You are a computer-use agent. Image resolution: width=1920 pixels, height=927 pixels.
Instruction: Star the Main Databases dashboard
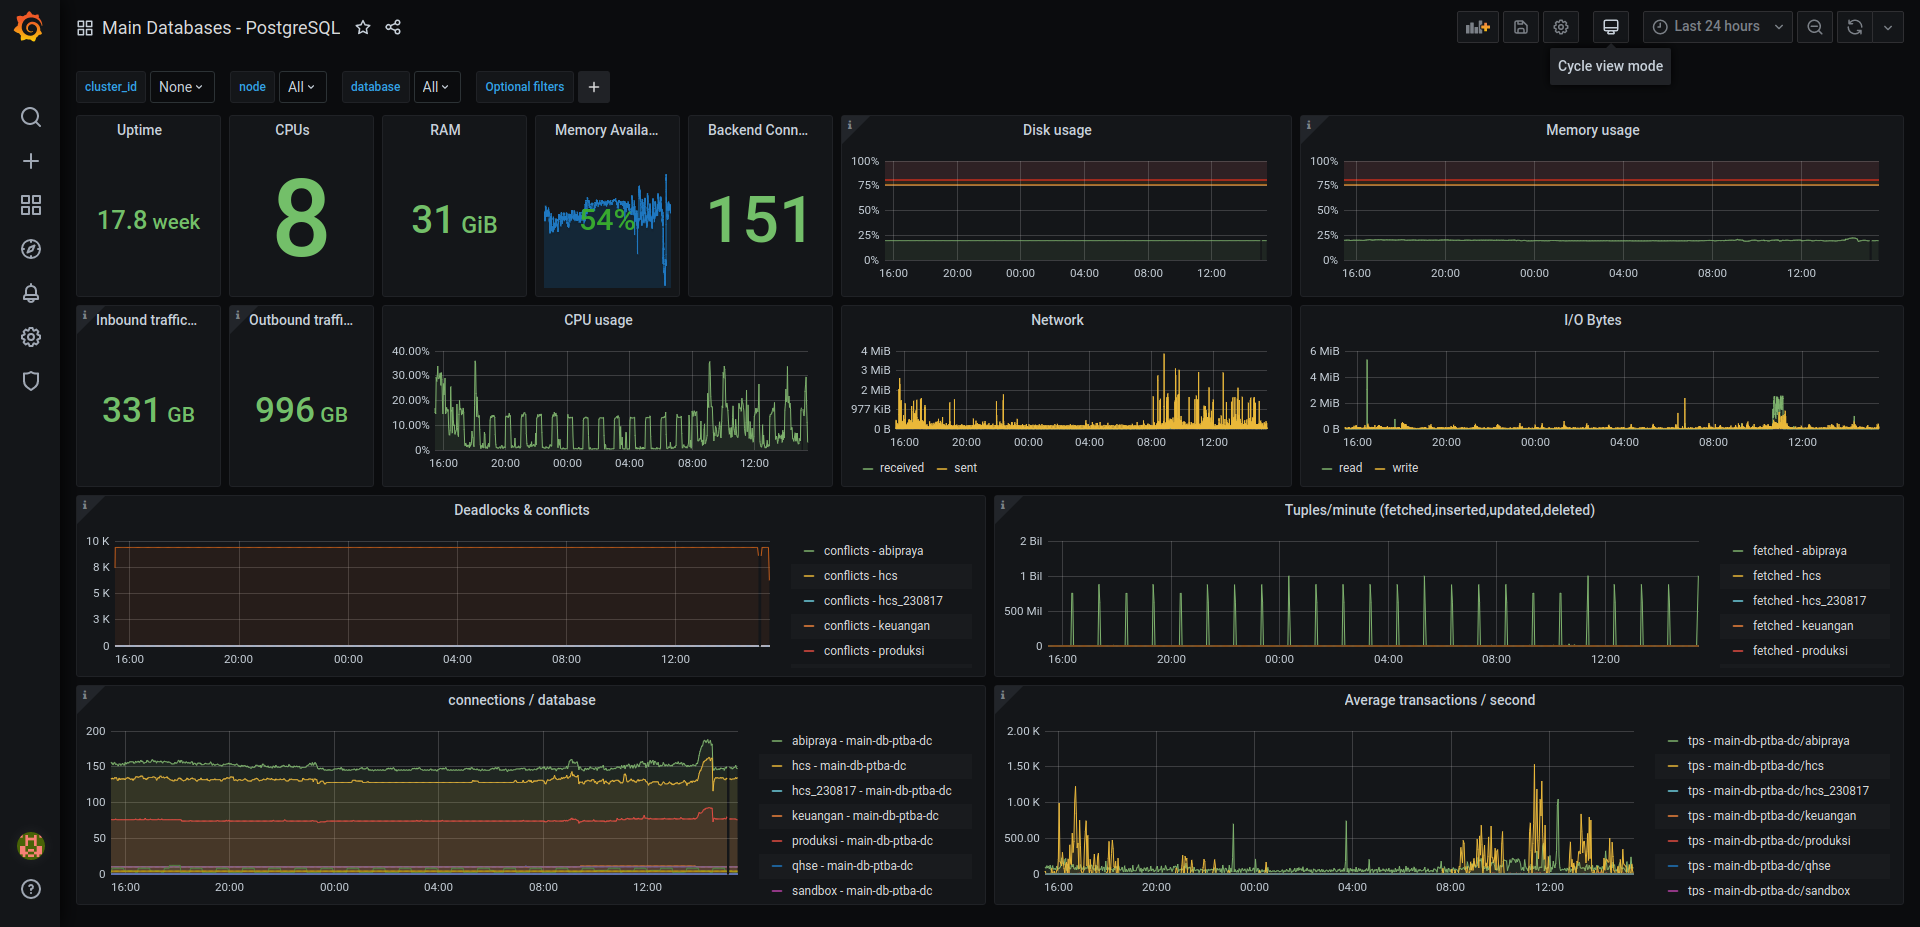point(363,28)
